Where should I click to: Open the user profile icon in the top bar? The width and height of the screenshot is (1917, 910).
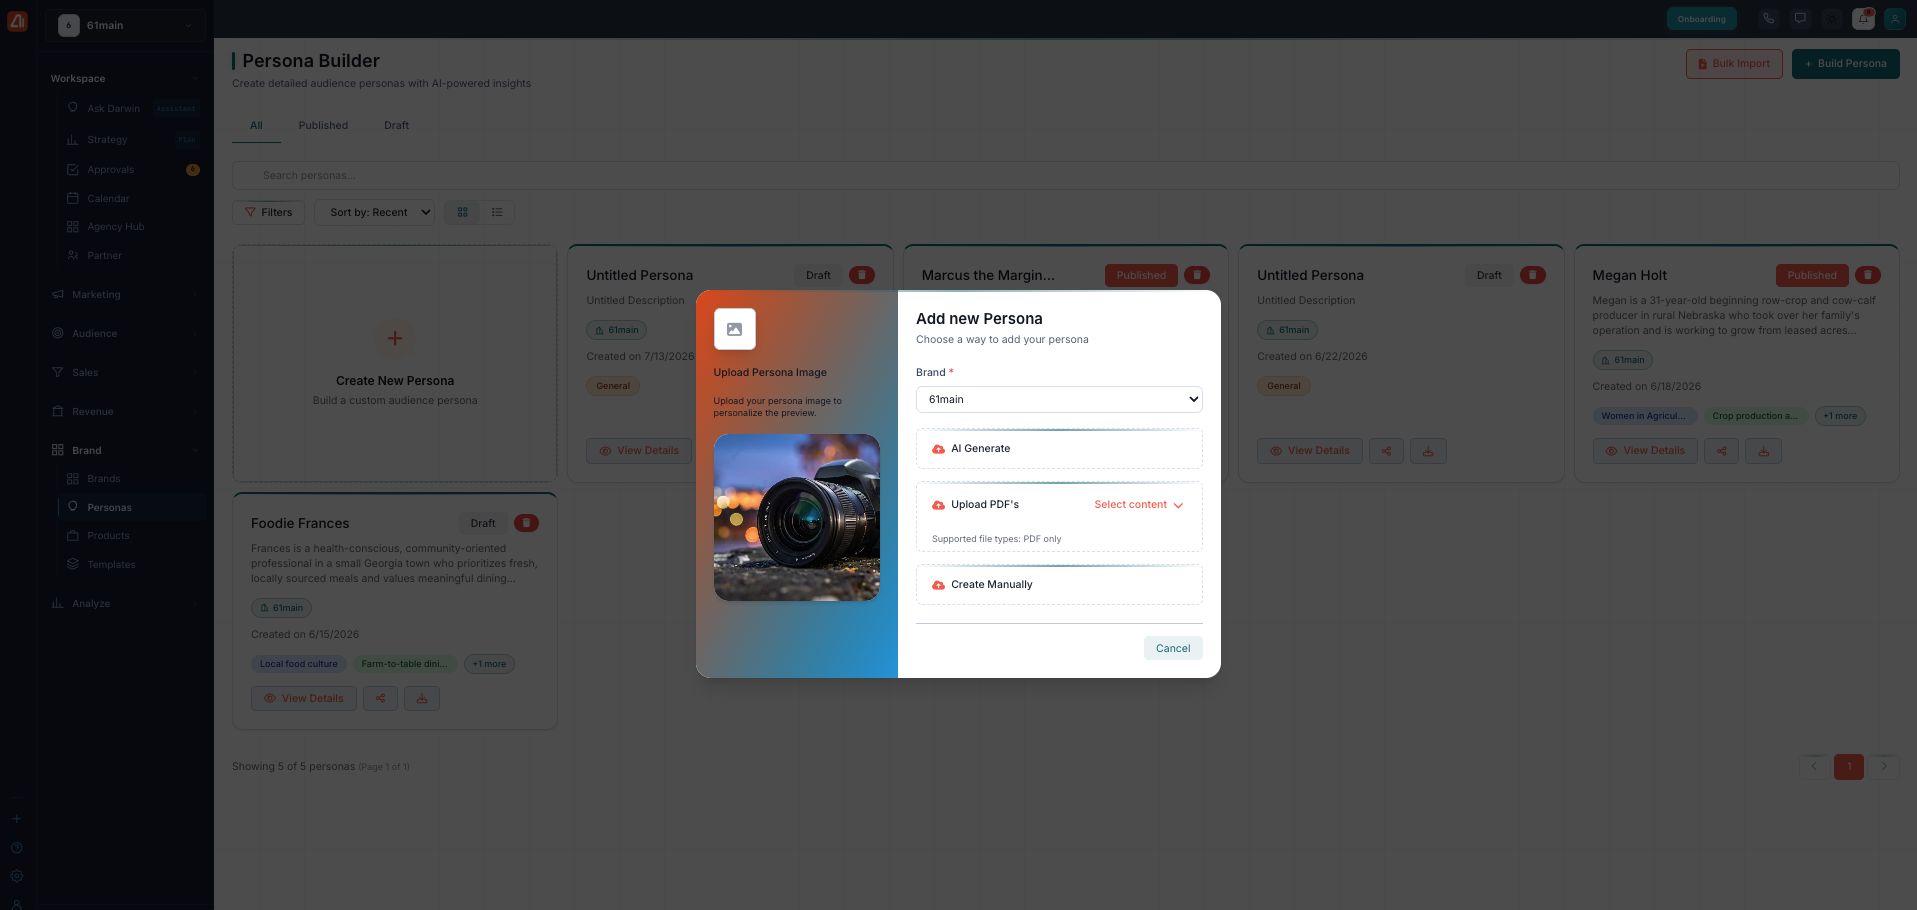click(1895, 19)
